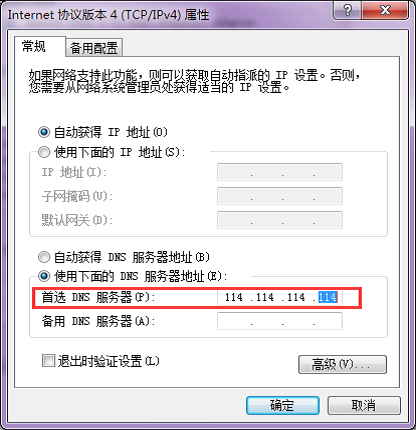Click first octet 114 of preferred DNS
The width and height of the screenshot is (416, 430).
pos(234,297)
